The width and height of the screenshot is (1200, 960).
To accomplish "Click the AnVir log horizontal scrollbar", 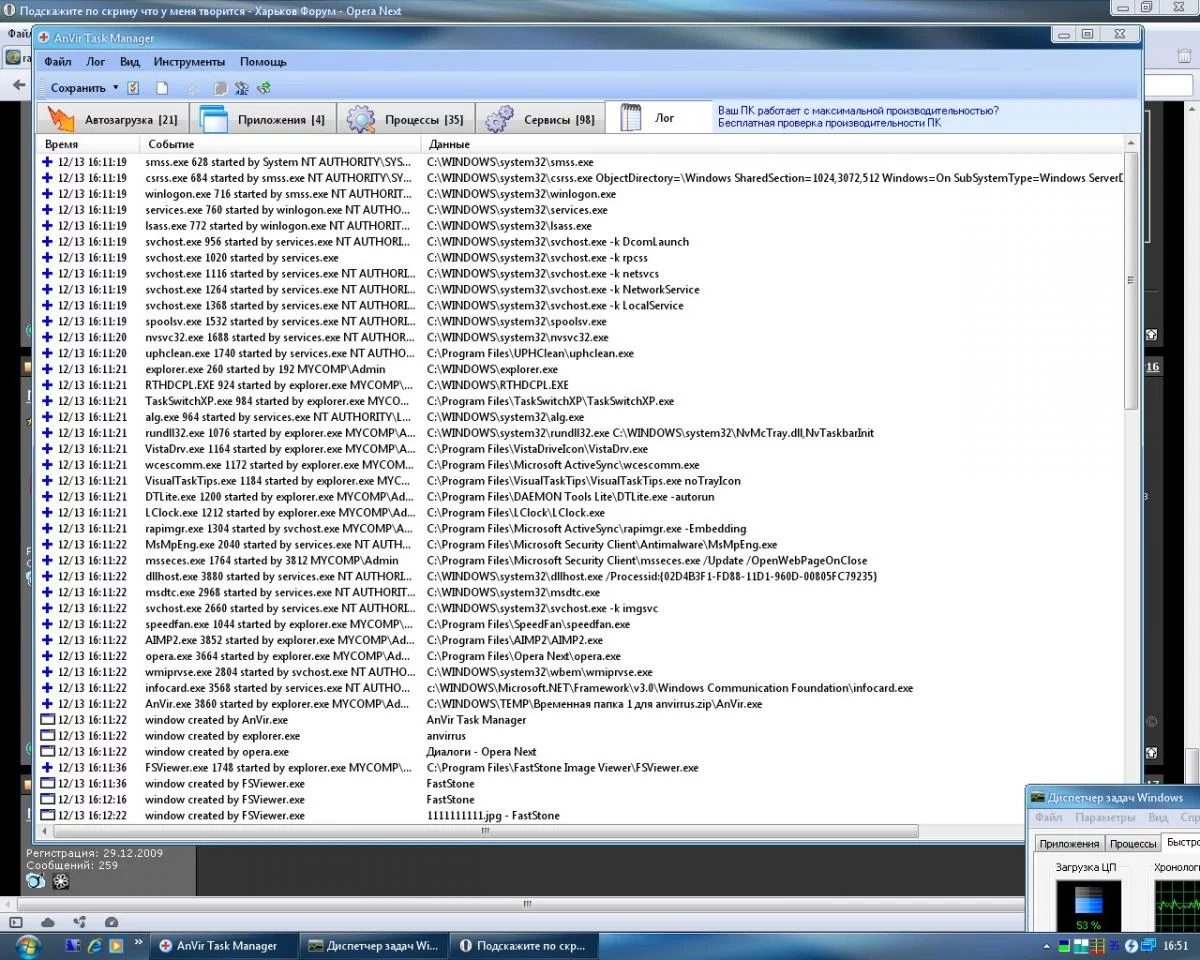I will click(x=486, y=831).
